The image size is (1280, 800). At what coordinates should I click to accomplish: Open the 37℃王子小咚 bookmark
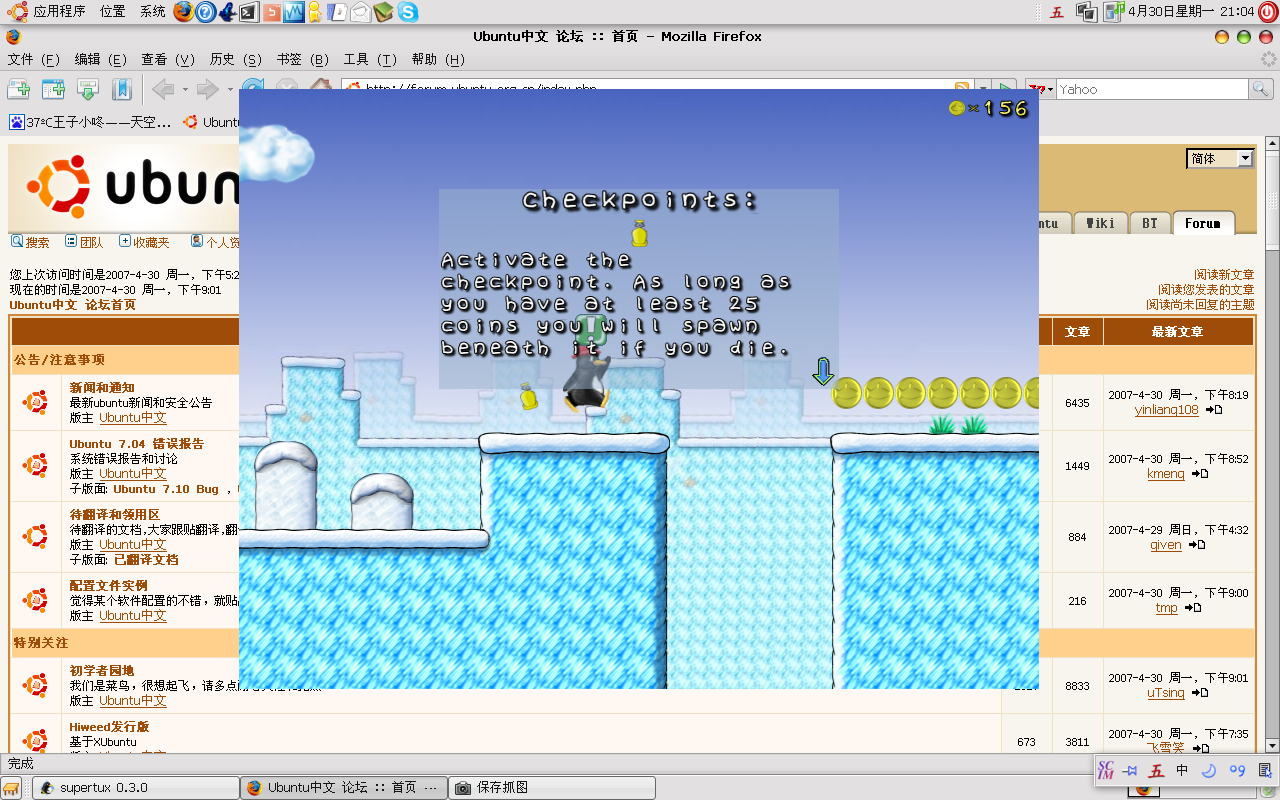pyautogui.click(x=90, y=122)
